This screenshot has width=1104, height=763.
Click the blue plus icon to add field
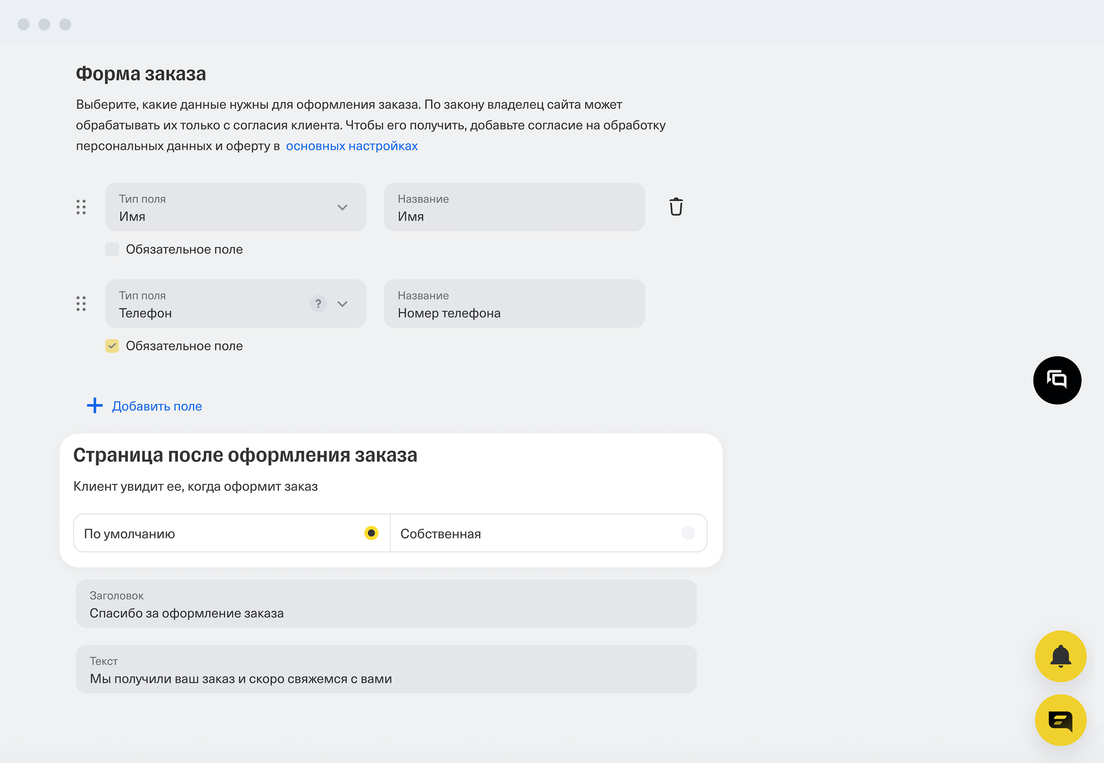(x=95, y=406)
